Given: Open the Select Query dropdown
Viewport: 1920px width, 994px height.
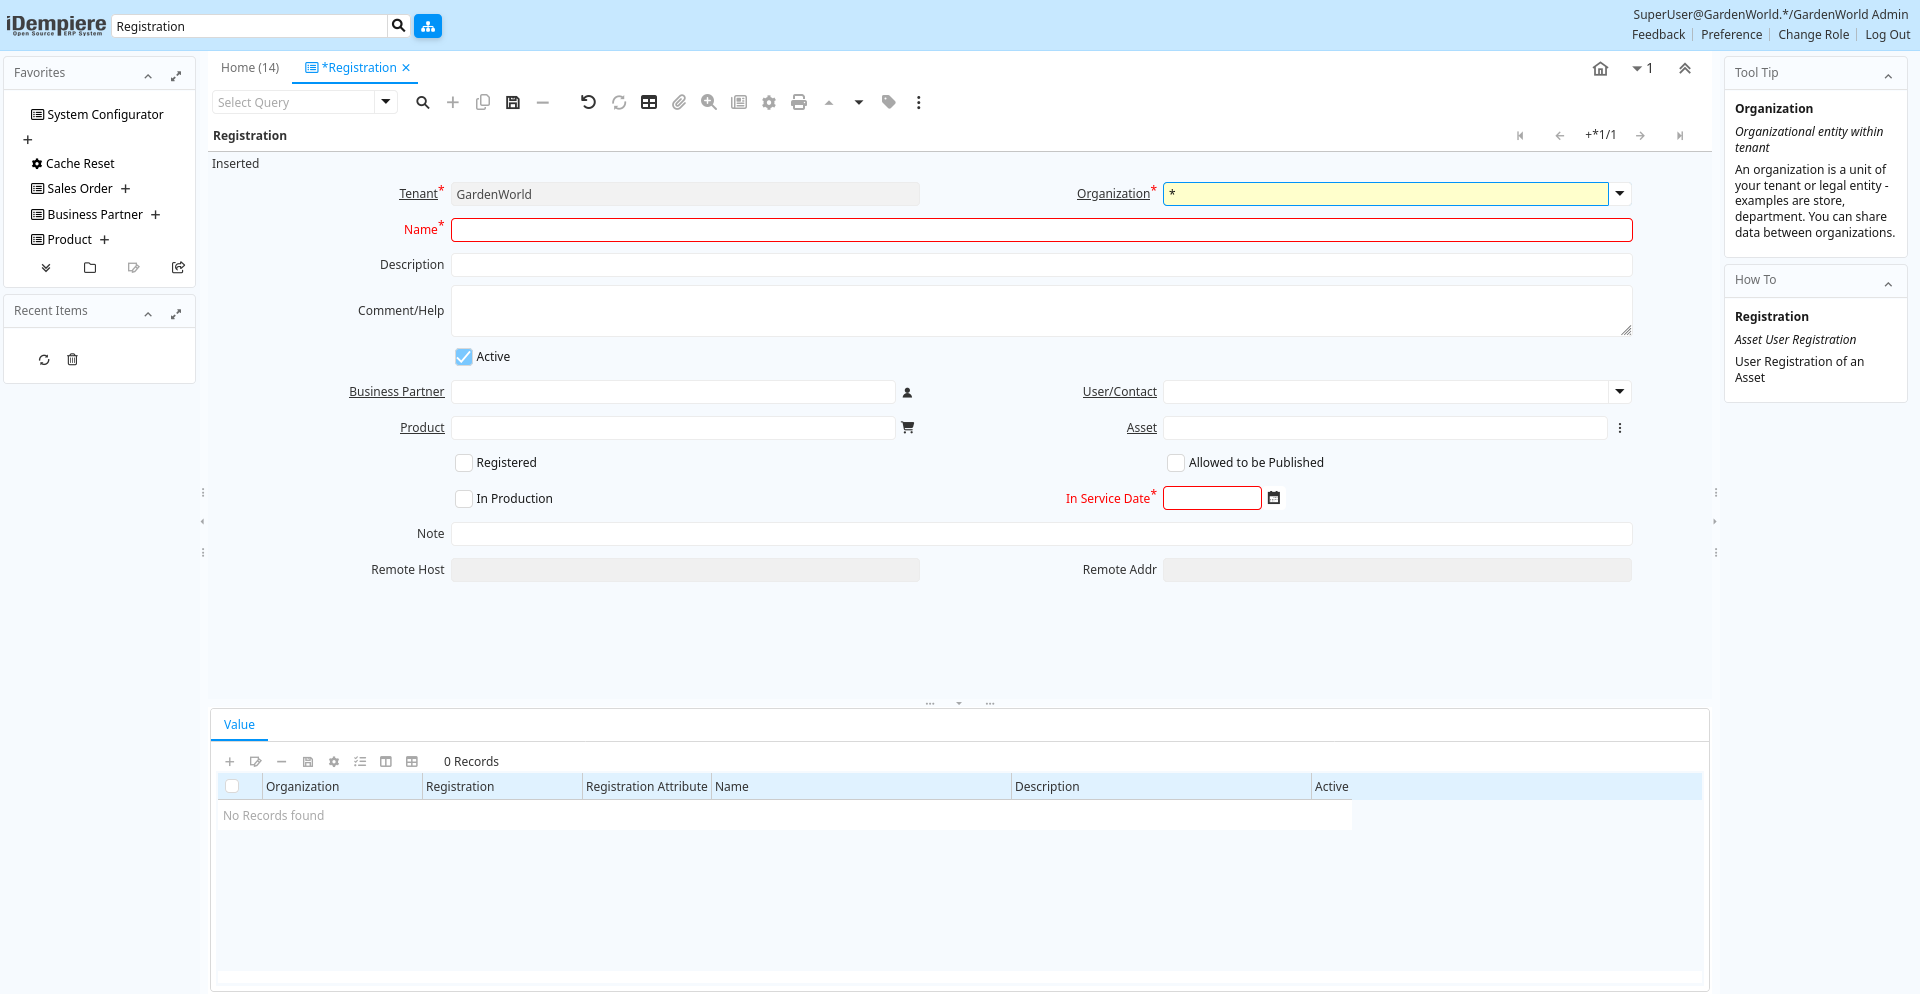Looking at the screenshot, I should [x=386, y=102].
